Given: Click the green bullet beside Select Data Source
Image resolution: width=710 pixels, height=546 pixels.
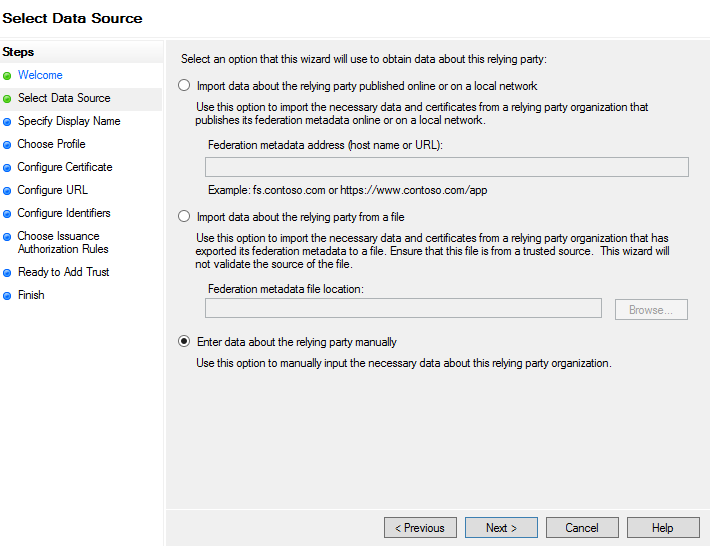Looking at the screenshot, I should click(7, 99).
